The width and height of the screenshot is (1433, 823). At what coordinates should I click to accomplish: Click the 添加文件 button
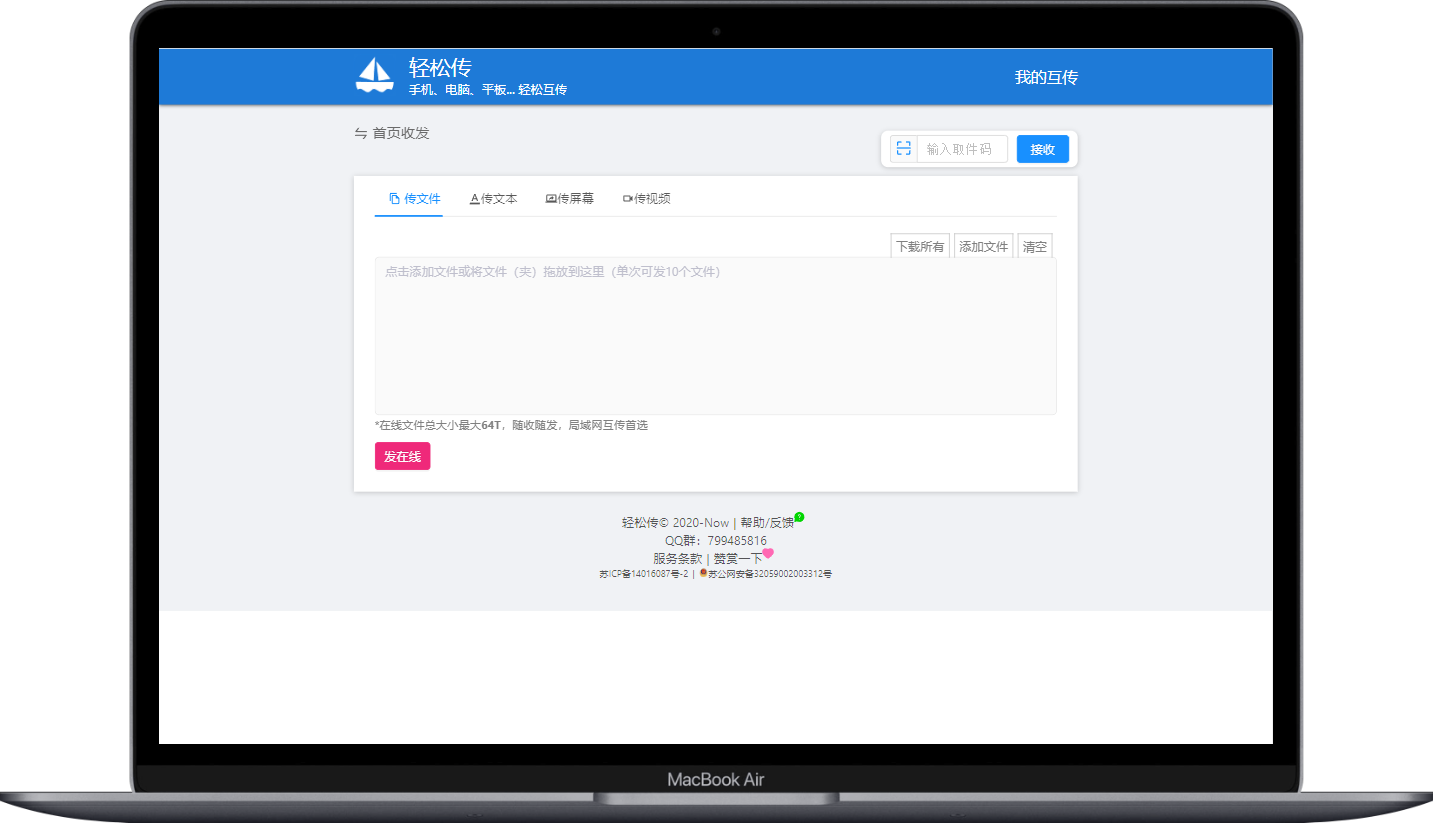tap(984, 246)
